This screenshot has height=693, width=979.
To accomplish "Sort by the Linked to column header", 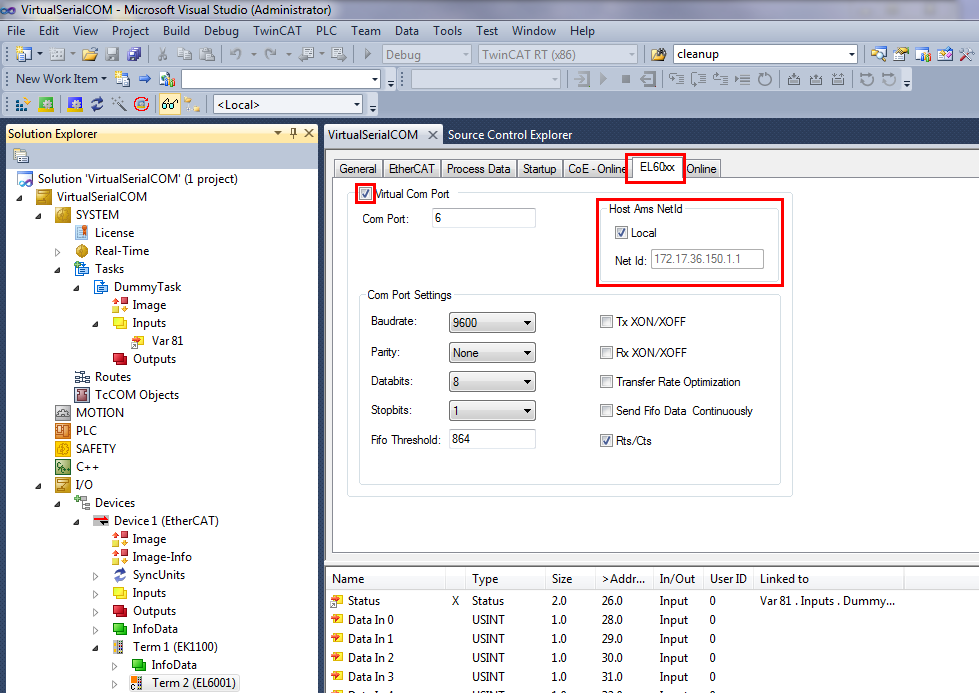I will pos(828,579).
